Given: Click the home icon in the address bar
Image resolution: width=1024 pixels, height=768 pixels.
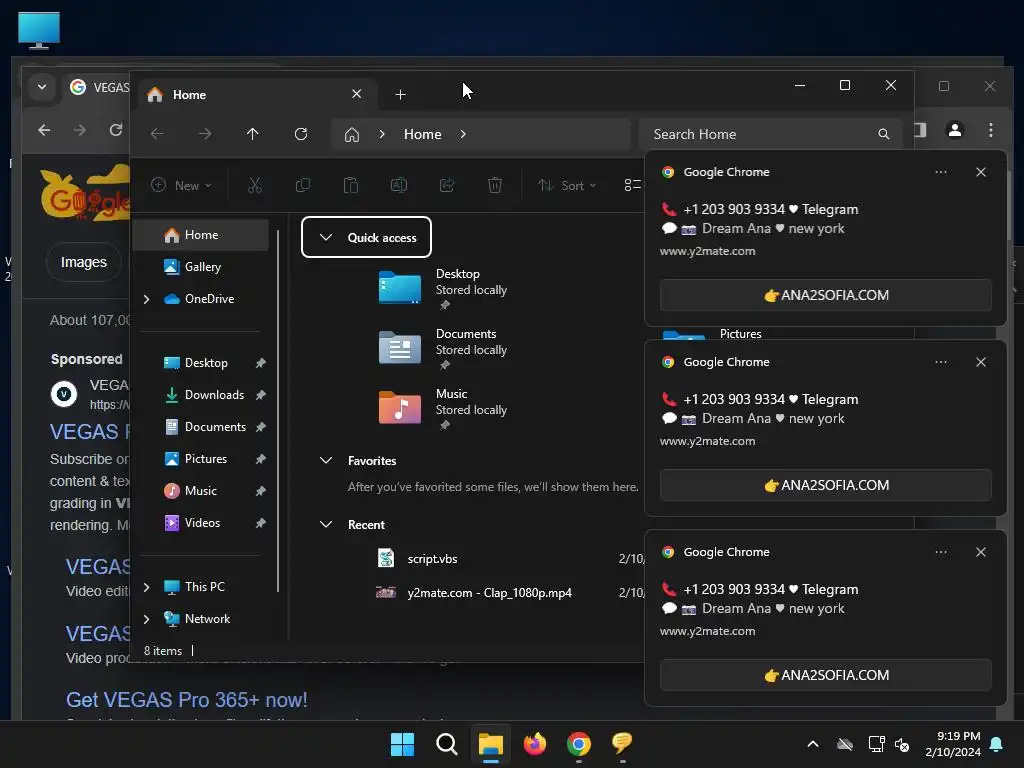Looking at the screenshot, I should [352, 135].
